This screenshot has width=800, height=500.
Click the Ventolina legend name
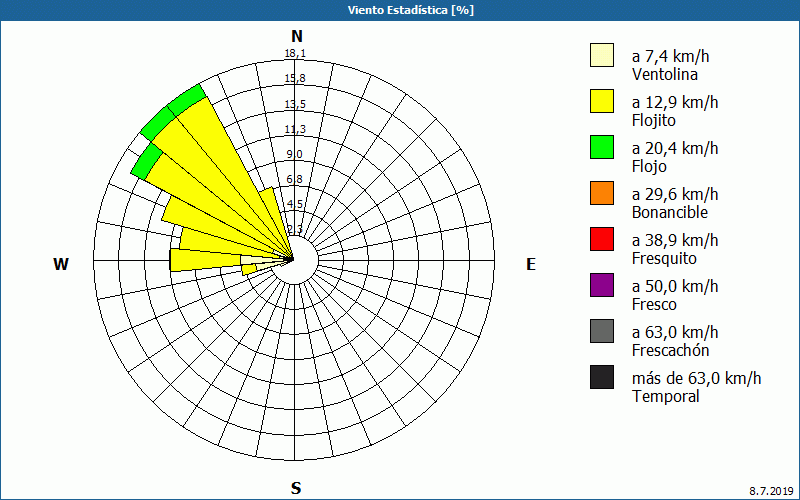tap(665, 74)
